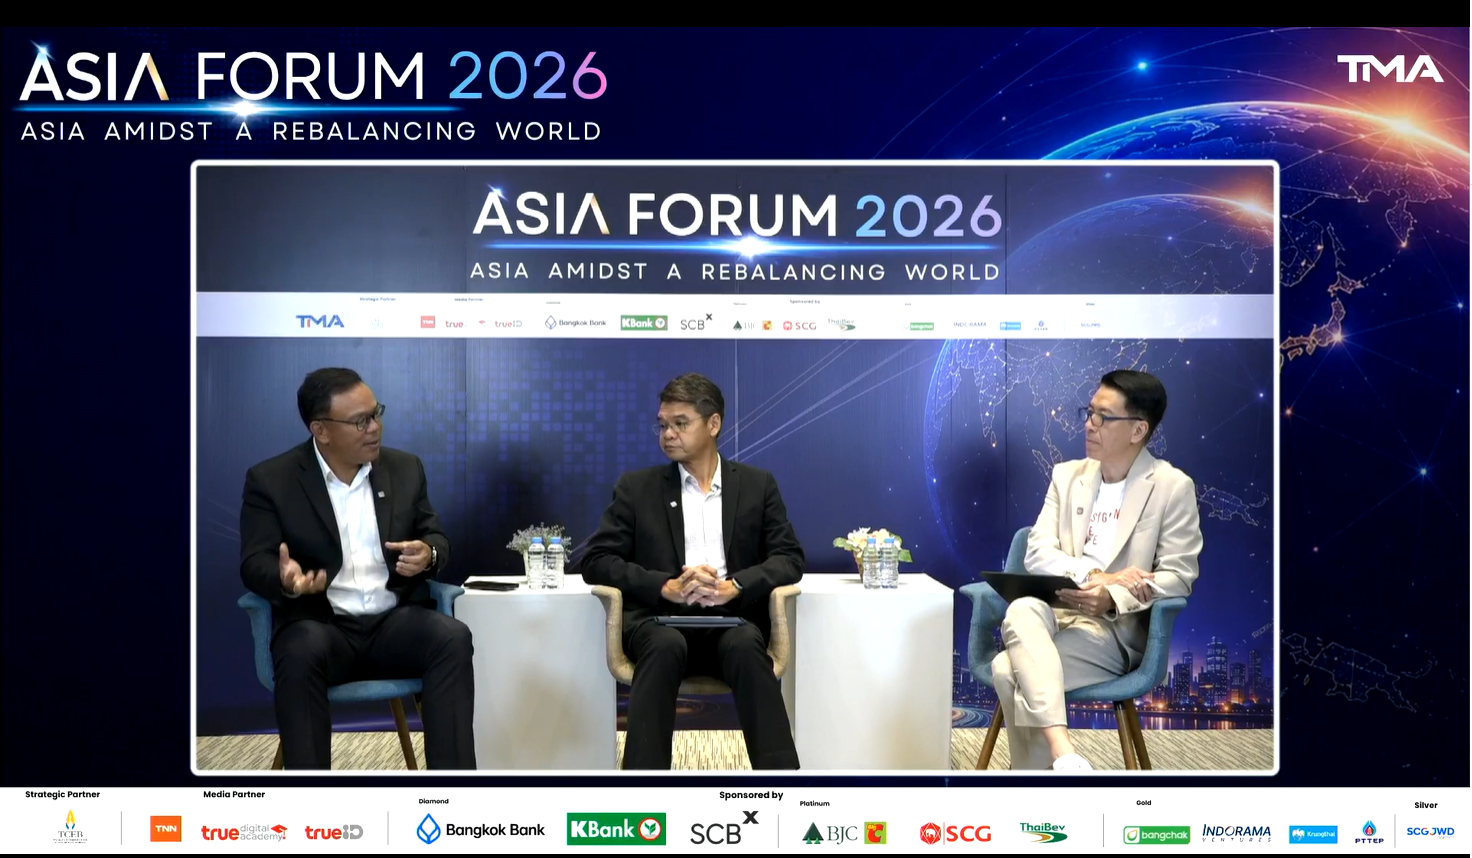Click the orange TNN logo
The width and height of the screenshot is (1472, 858).
pos(166,829)
